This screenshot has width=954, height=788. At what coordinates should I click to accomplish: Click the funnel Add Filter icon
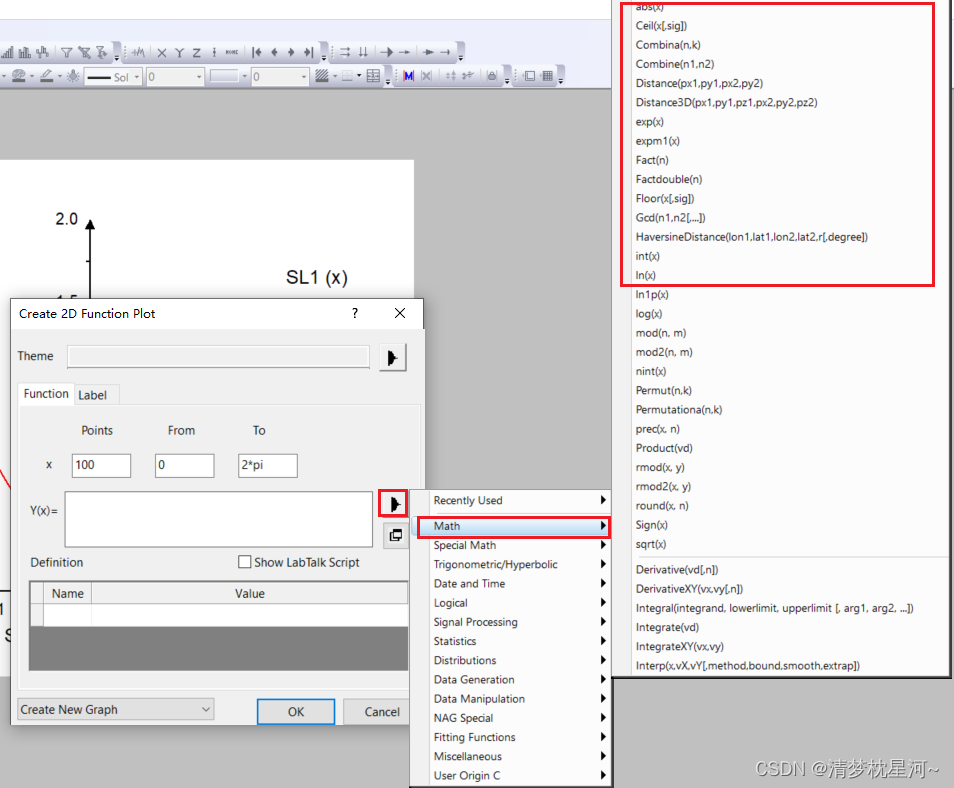tap(66, 52)
